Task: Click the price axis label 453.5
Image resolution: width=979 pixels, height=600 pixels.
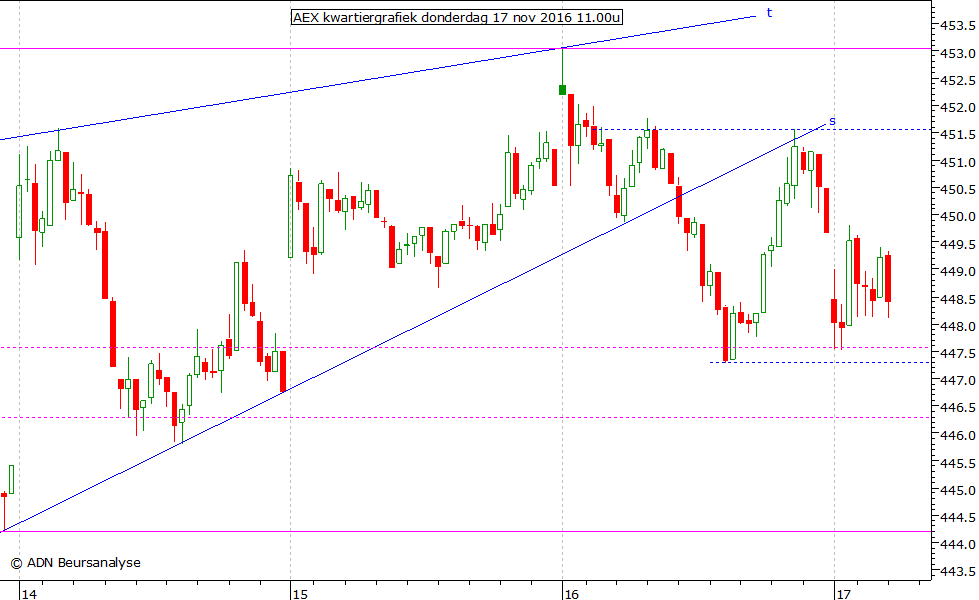Action: point(958,26)
